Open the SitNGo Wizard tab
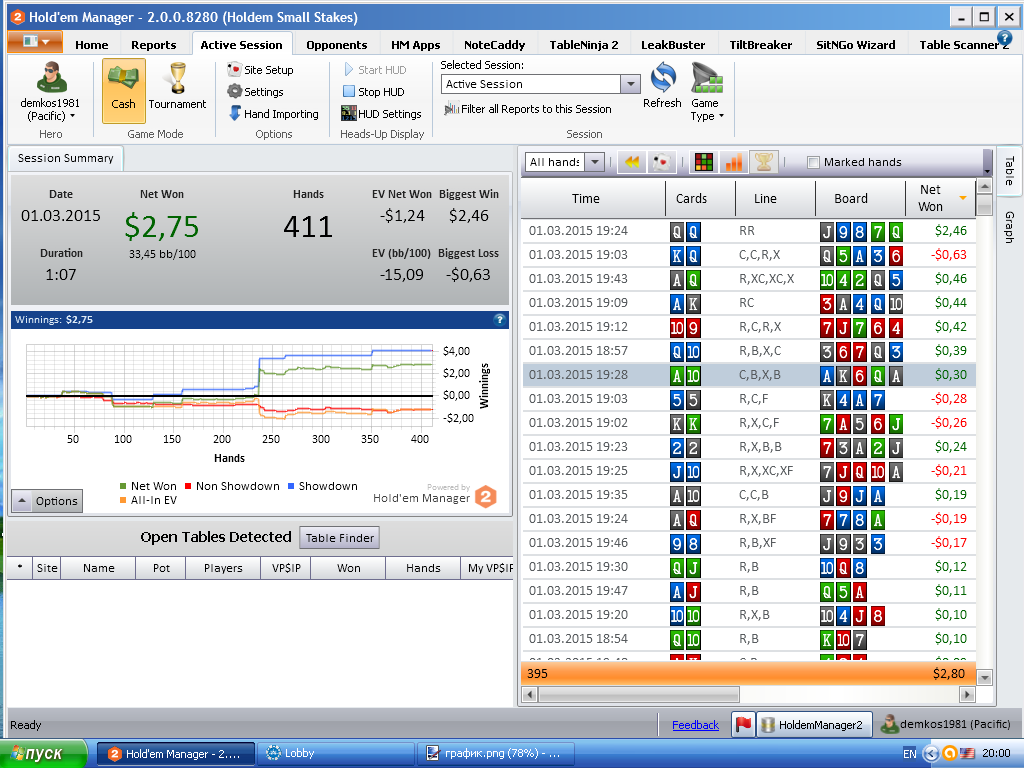1024x768 pixels. pos(856,45)
